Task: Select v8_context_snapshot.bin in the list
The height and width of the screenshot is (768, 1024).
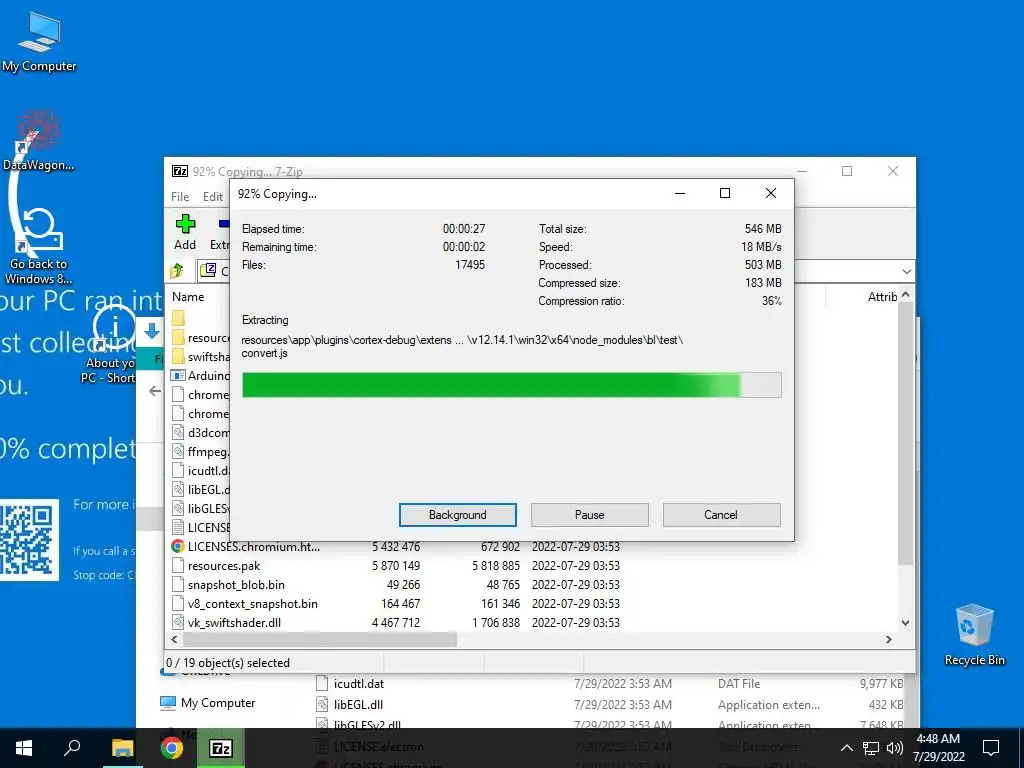Action: click(253, 603)
